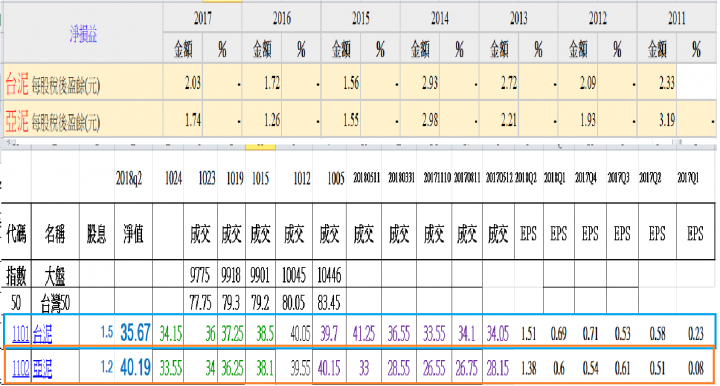Click the 1.93 value for 亞泥 2012
Image resolution: width=720 pixels, height=386 pixels.
pyautogui.click(x=588, y=120)
